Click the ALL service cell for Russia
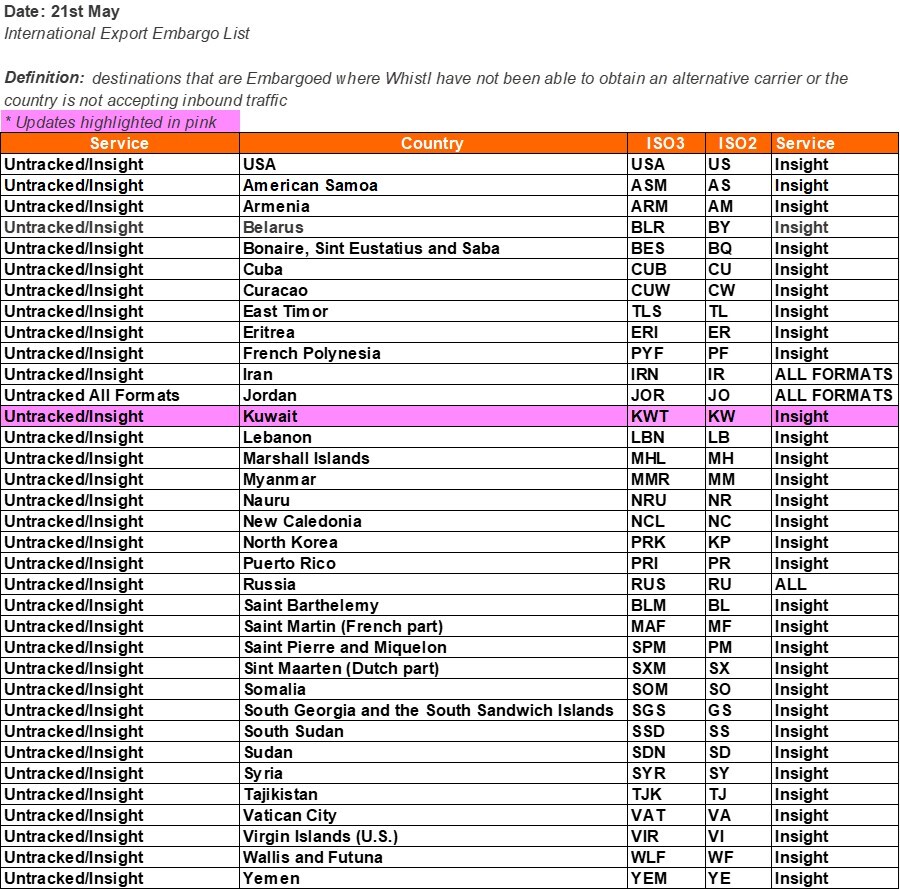900x890 pixels. 835,584
